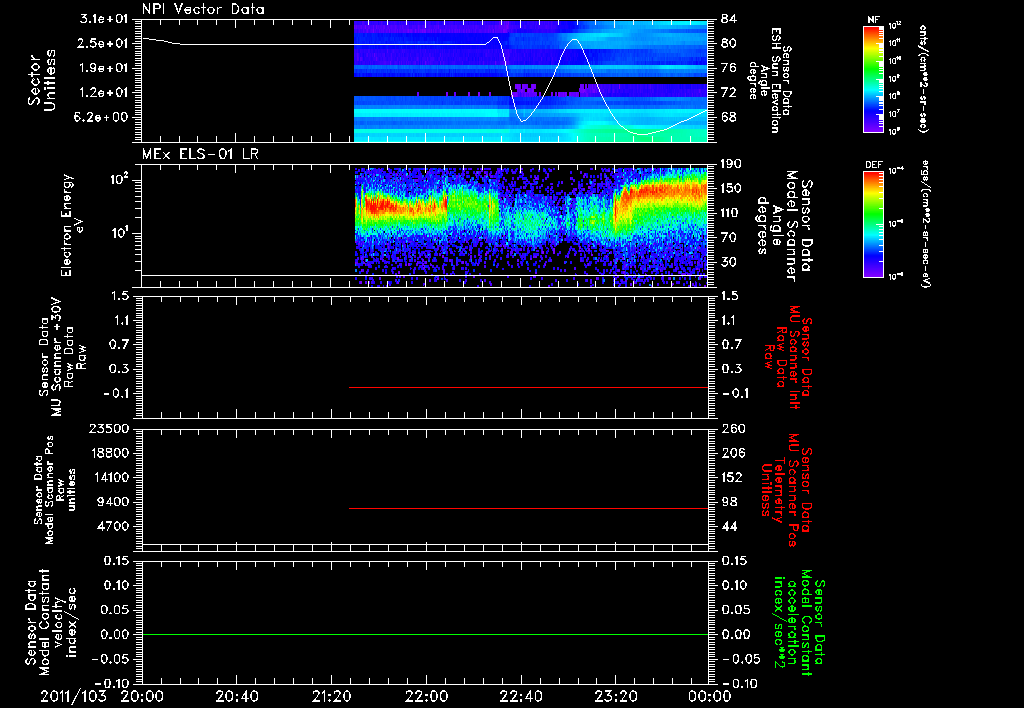Click the green velocity line in bottom panel
The image size is (1024, 708).
click(424, 634)
